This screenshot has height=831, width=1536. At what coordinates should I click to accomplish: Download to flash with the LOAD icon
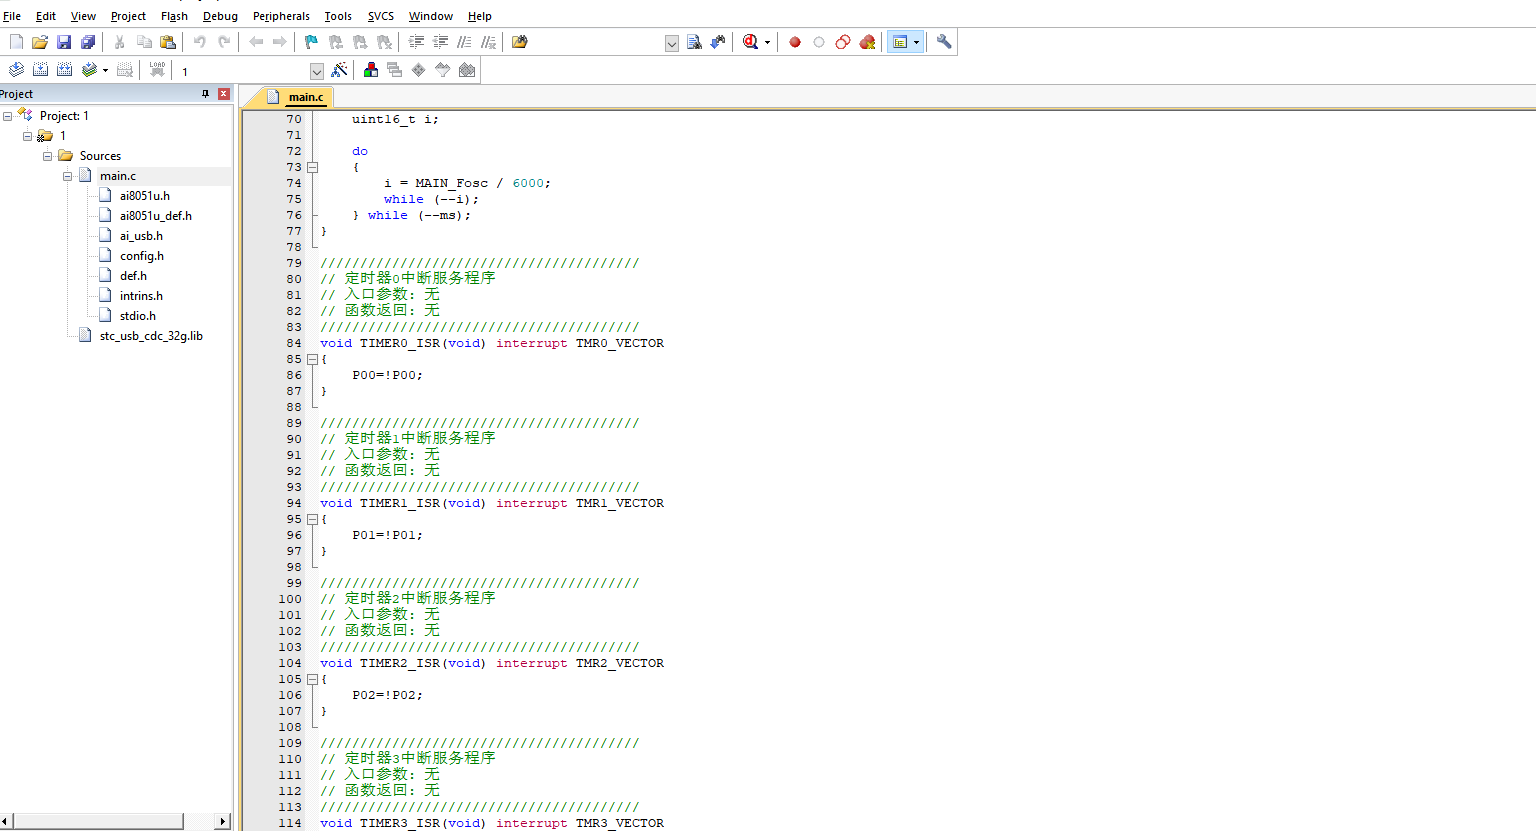click(x=157, y=70)
